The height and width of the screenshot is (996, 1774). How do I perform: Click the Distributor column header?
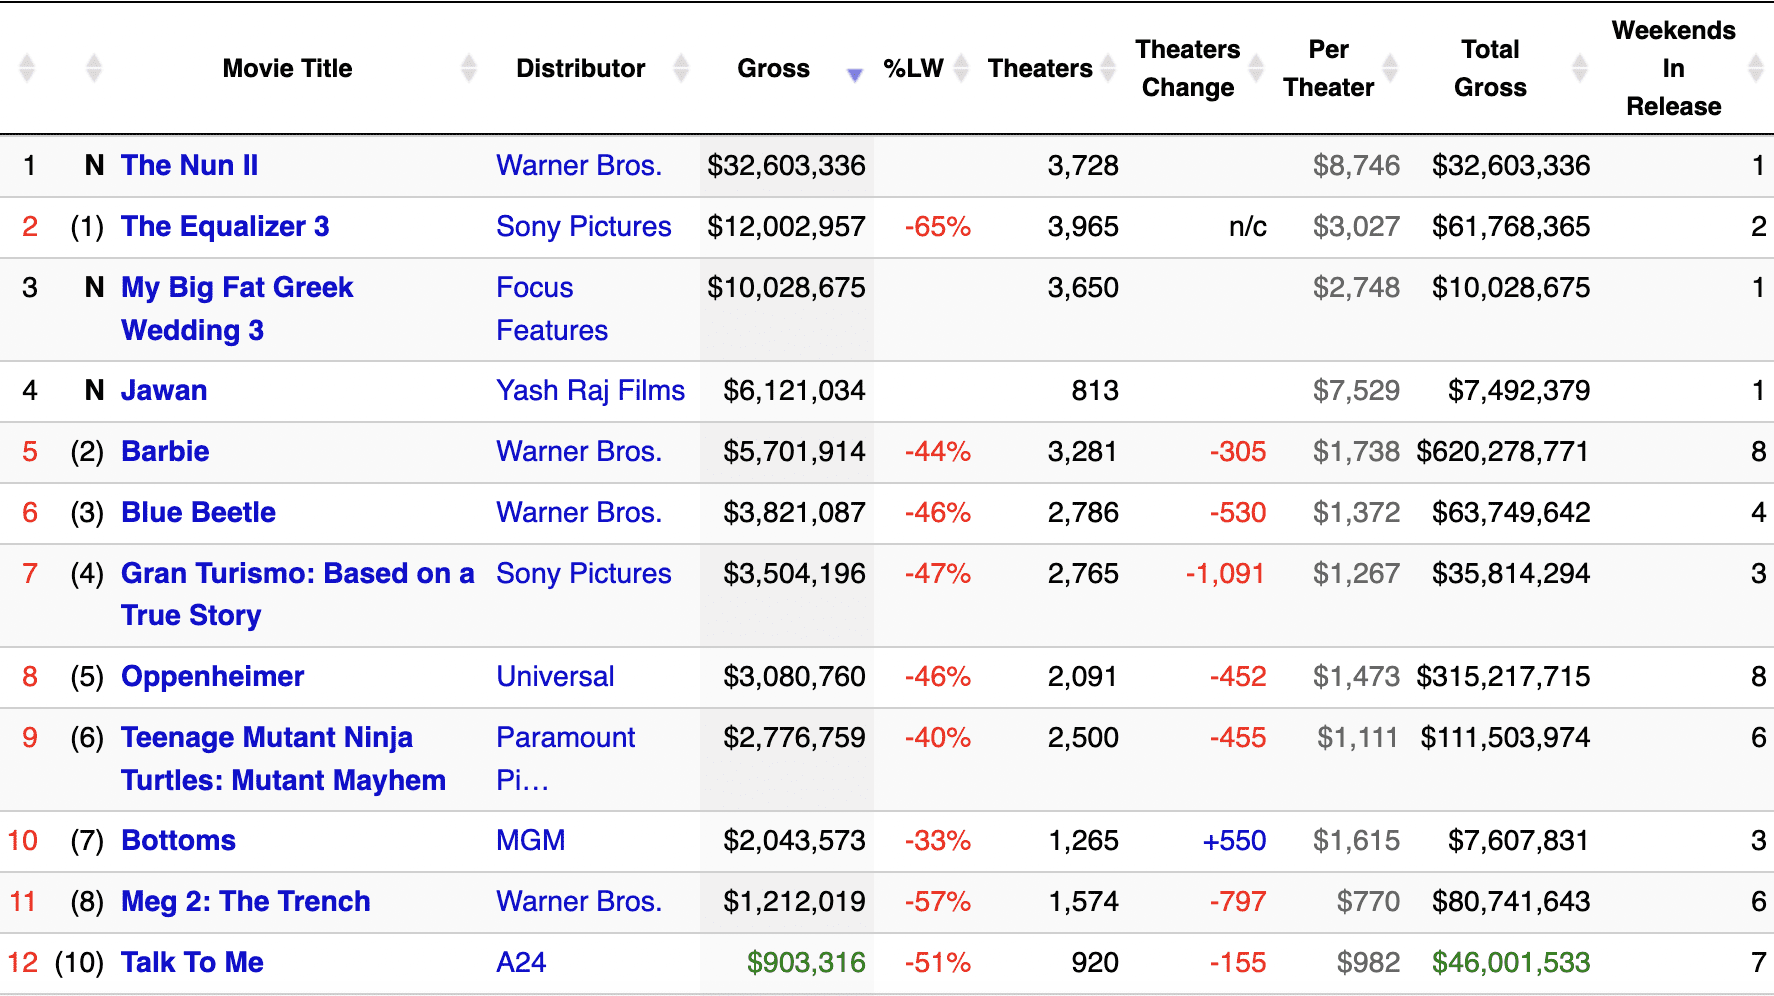point(580,68)
